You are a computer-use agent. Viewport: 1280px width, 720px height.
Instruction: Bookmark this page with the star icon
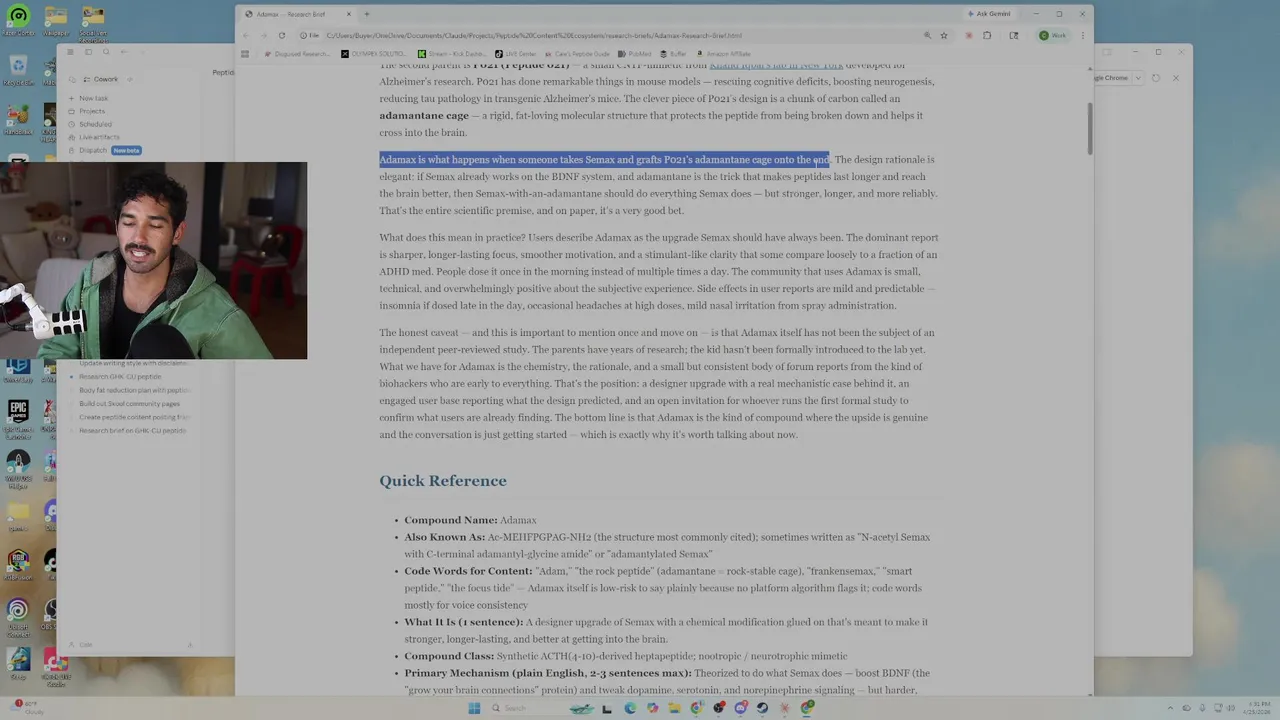pyautogui.click(x=943, y=36)
